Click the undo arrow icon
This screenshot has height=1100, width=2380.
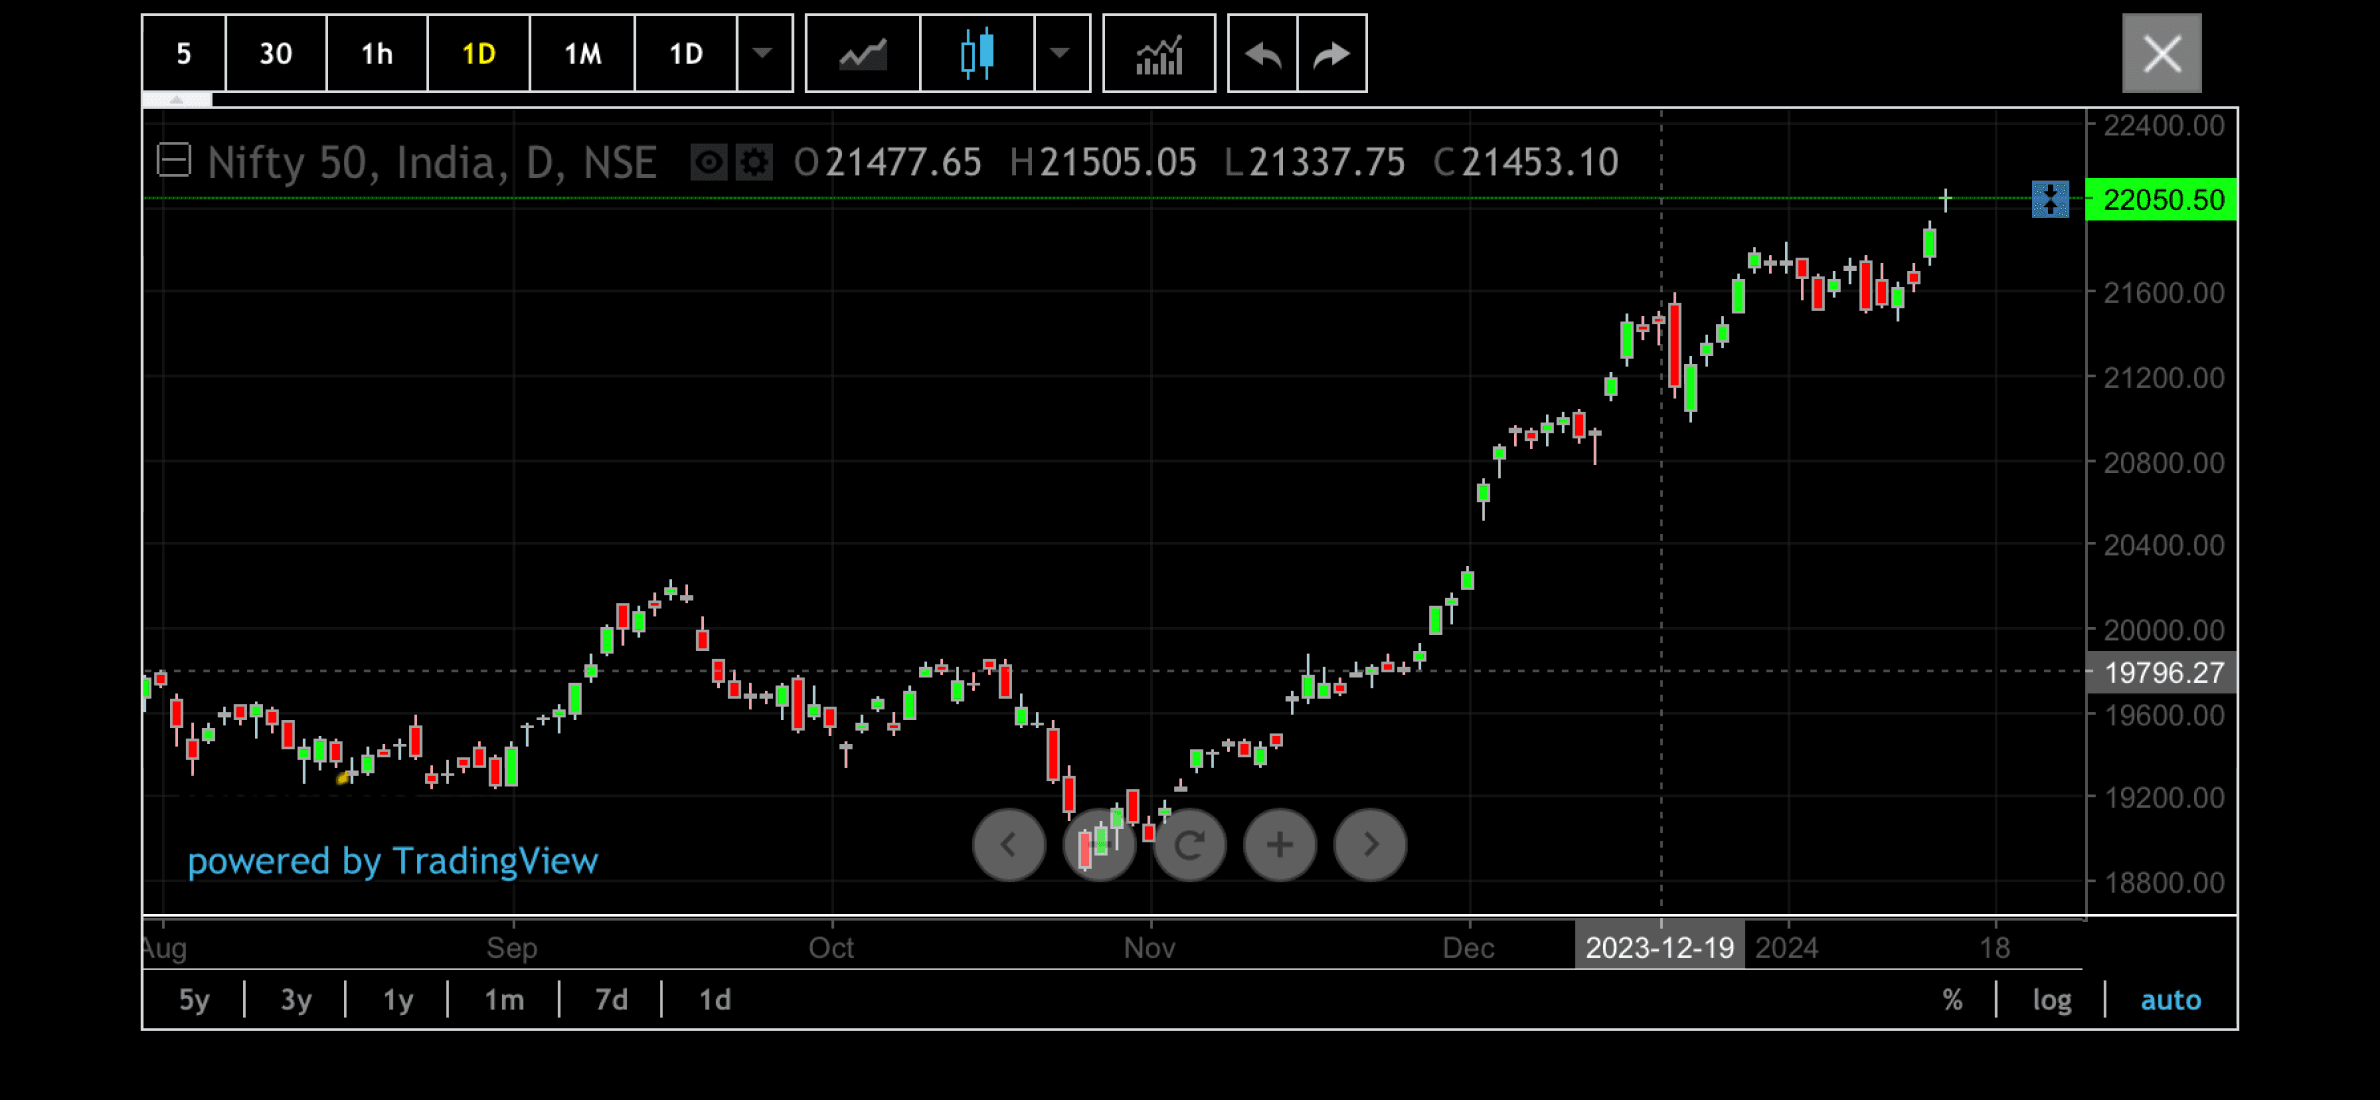pos(1263,54)
